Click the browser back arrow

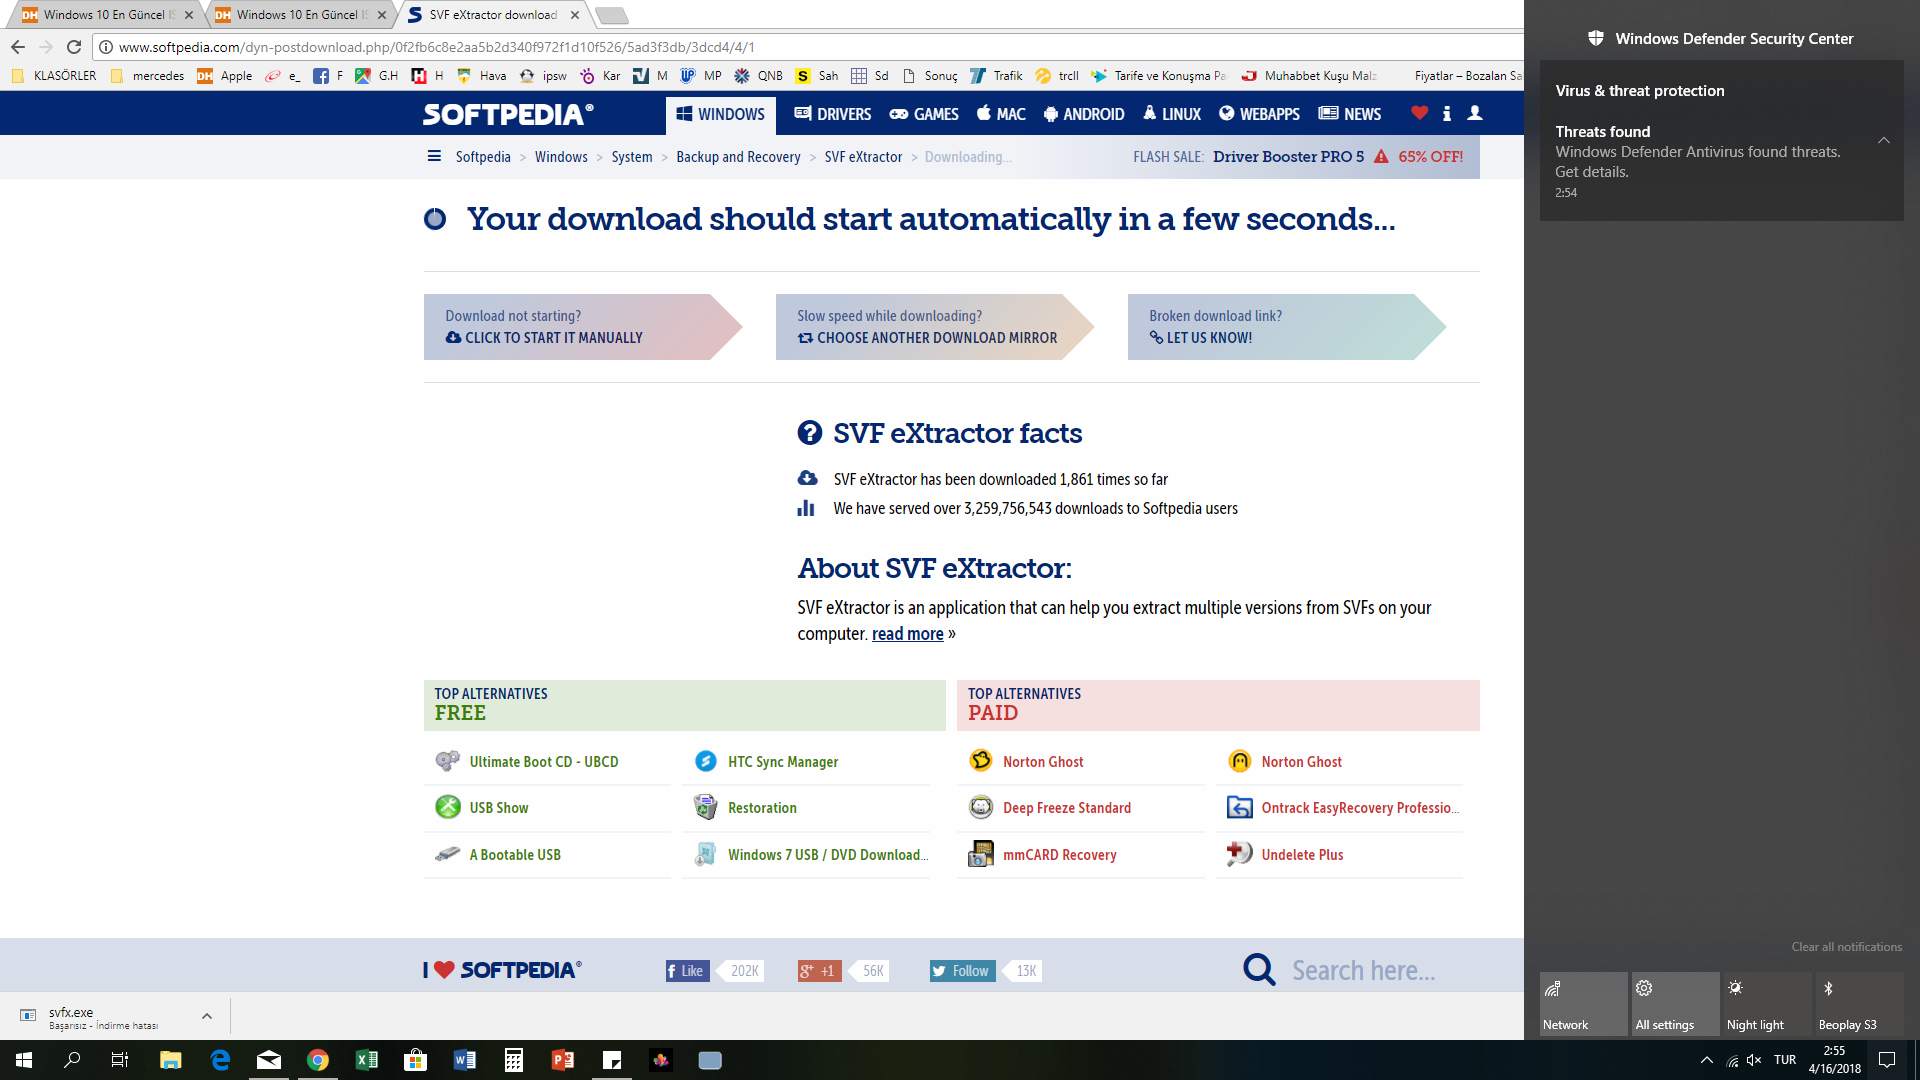18,47
